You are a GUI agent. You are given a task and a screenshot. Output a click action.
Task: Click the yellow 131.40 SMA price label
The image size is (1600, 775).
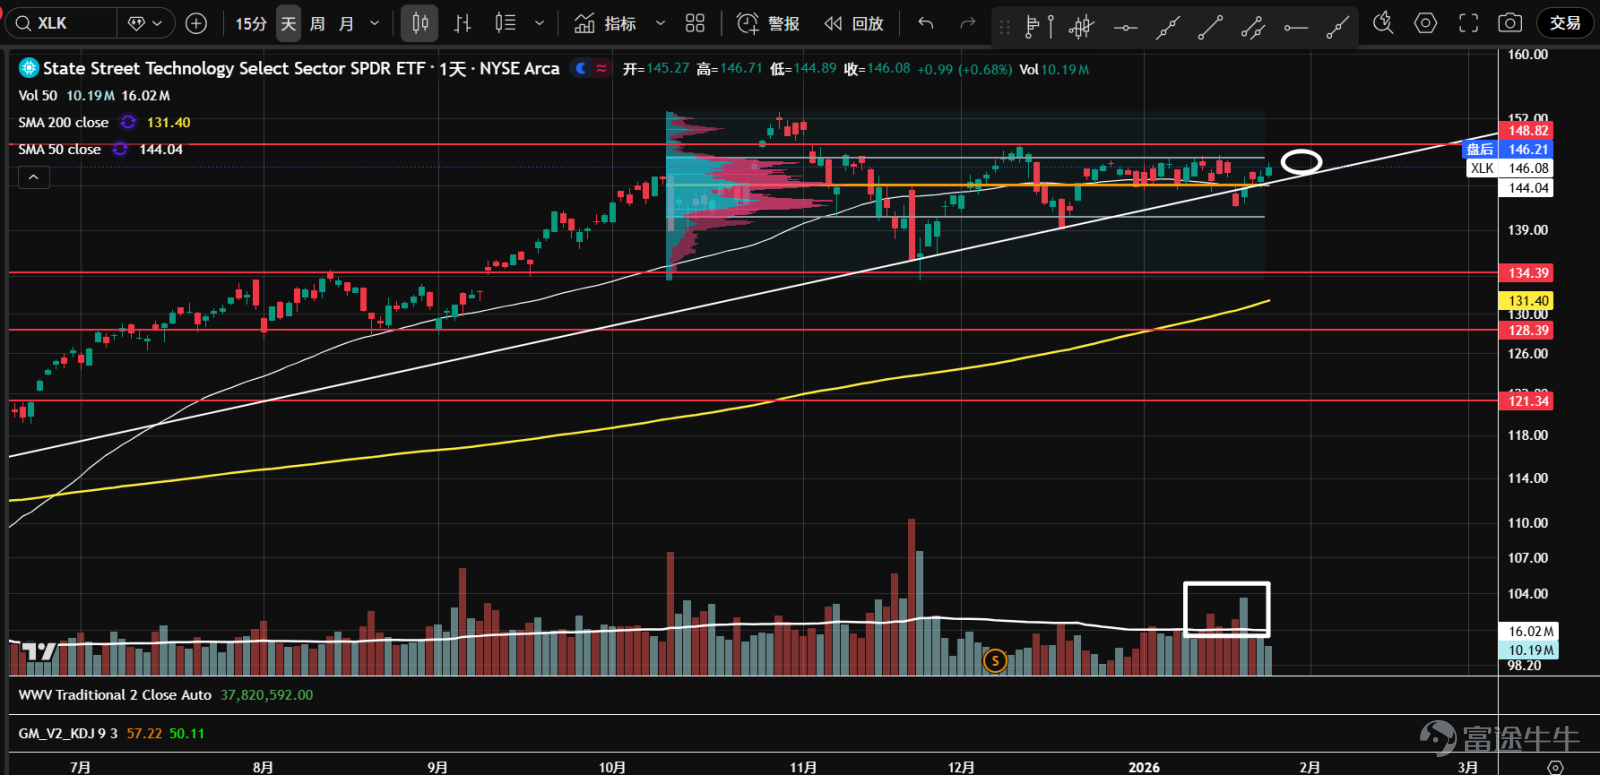point(1527,300)
